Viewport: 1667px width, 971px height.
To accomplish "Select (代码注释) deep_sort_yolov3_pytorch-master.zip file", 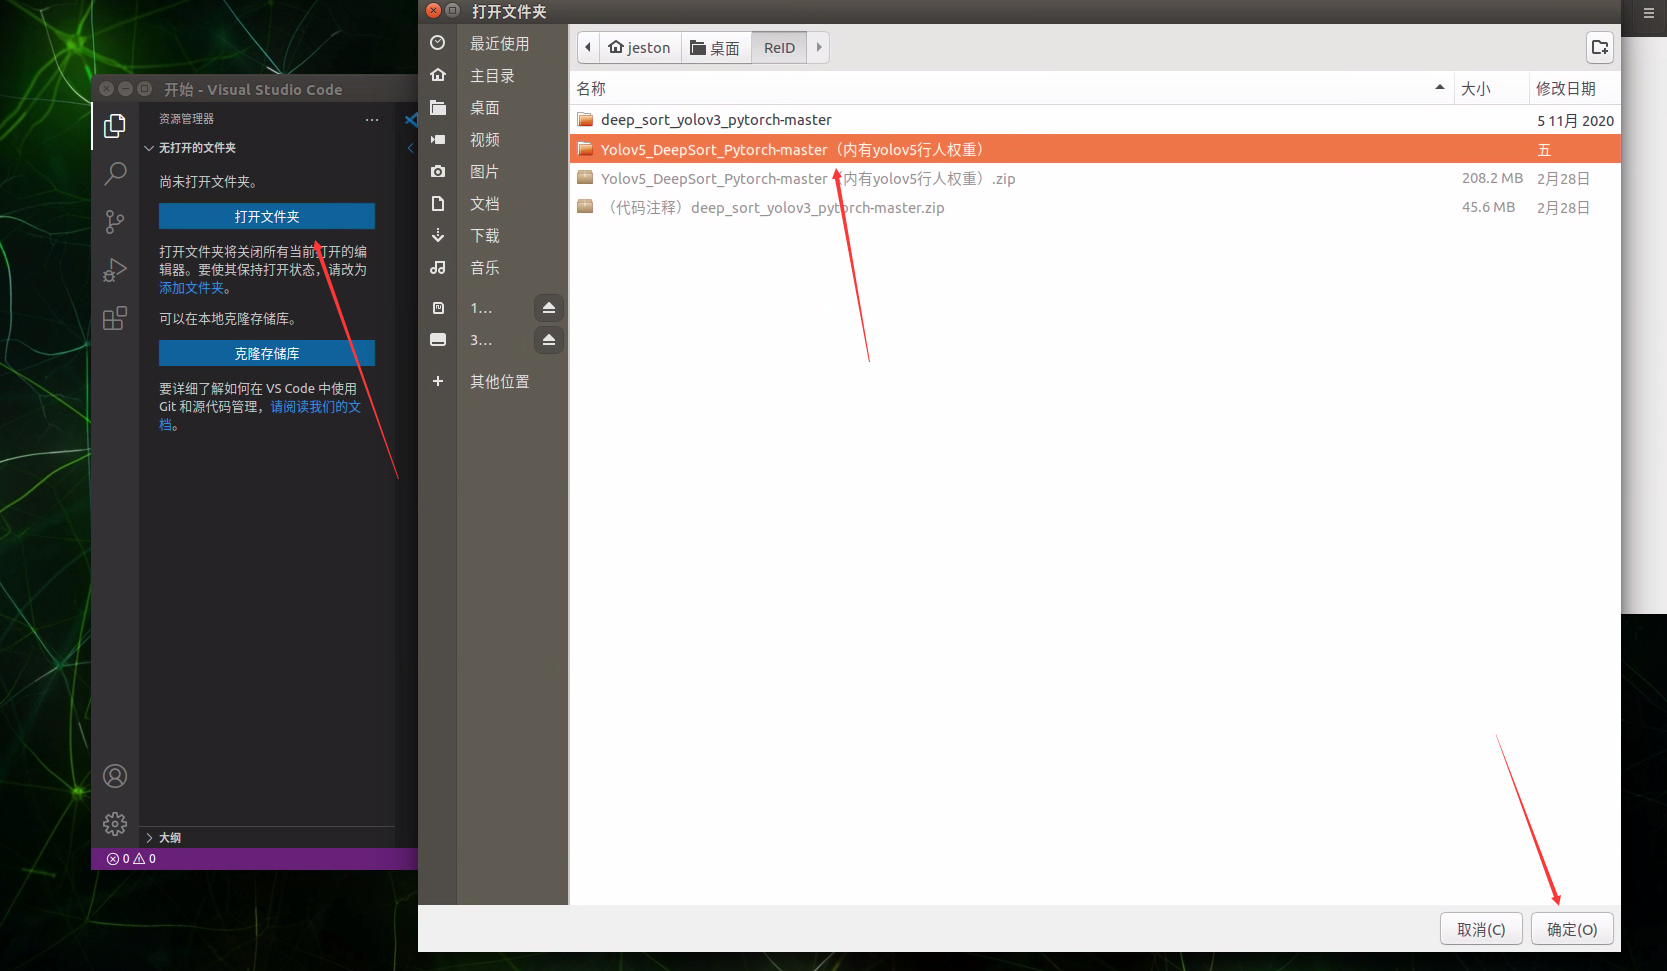I will tap(1095, 207).
